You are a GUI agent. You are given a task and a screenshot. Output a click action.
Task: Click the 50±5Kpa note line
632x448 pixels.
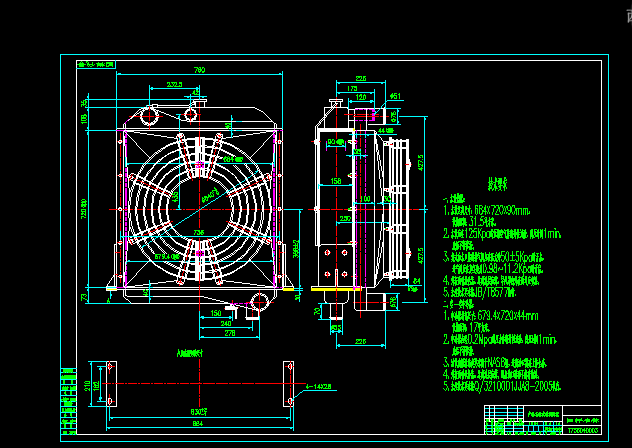point(494,256)
